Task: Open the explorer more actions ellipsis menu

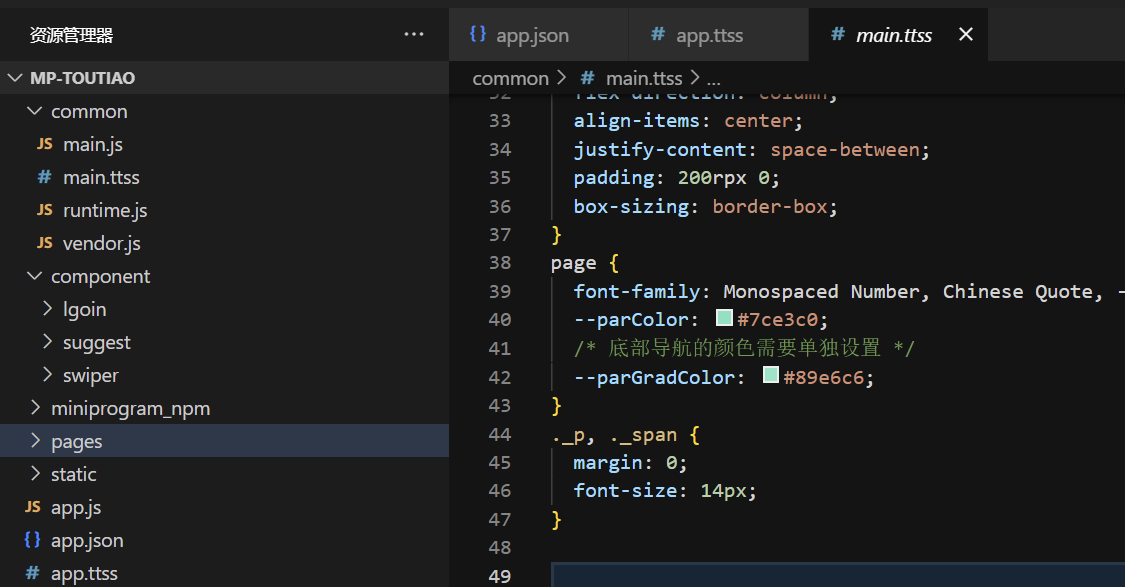Action: click(x=414, y=35)
